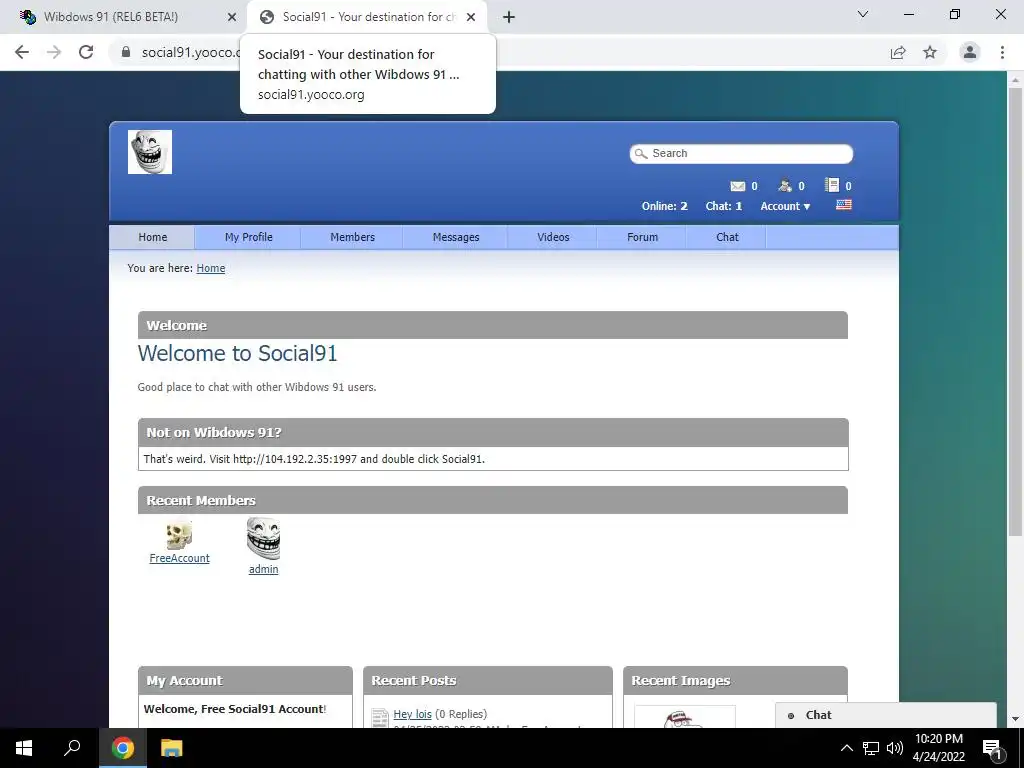Select the Home menu item
This screenshot has height=768, width=1024.
tap(152, 237)
